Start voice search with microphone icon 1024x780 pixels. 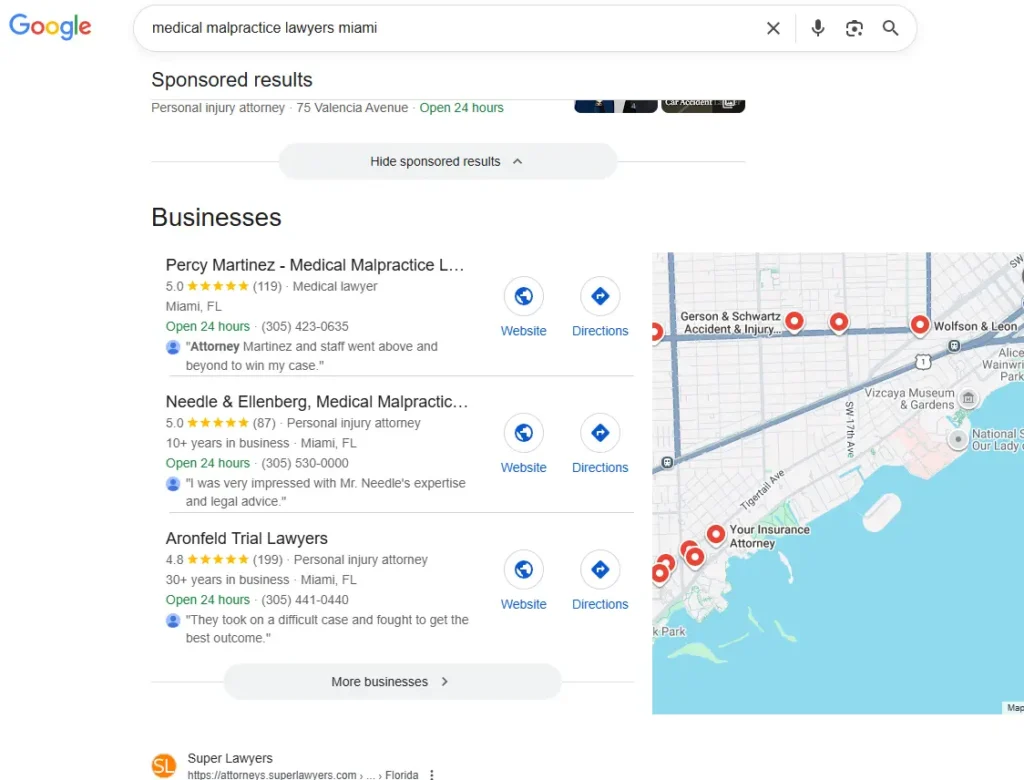point(818,28)
